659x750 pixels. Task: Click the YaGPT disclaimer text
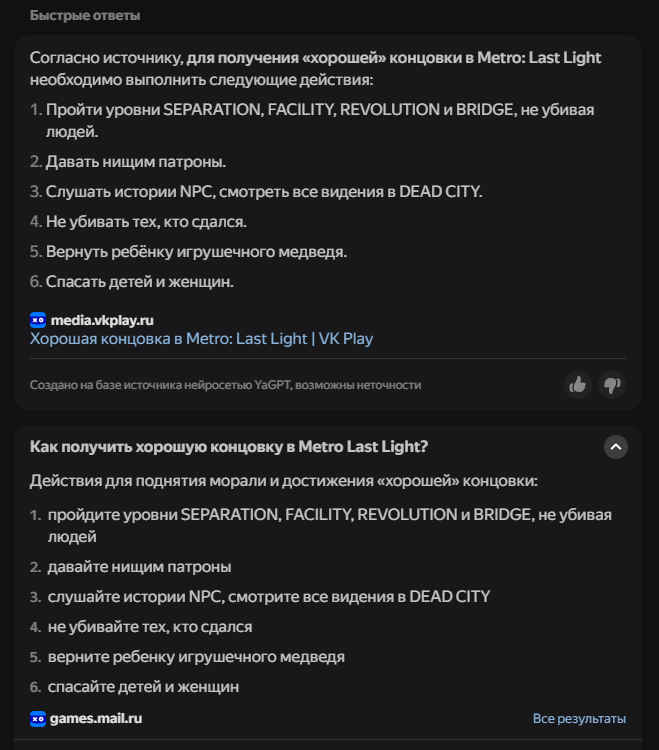pyautogui.click(x=226, y=385)
